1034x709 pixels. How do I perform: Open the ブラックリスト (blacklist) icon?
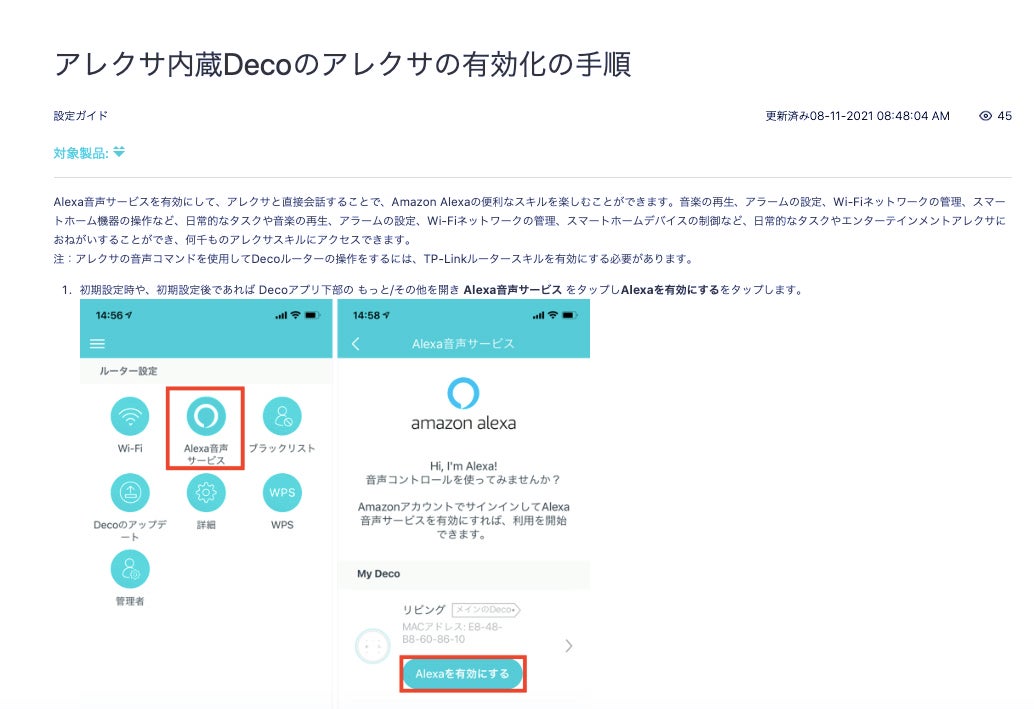[x=281, y=418]
